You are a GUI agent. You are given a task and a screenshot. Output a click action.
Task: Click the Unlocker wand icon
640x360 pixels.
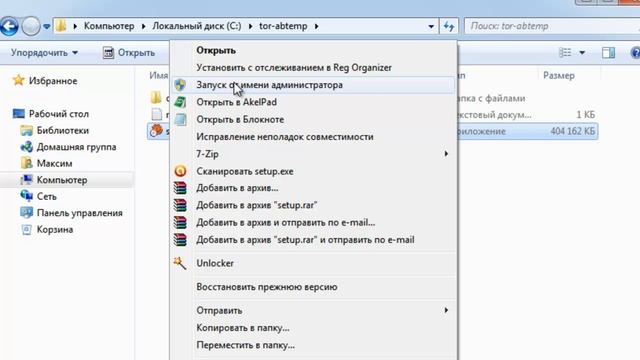(180, 263)
